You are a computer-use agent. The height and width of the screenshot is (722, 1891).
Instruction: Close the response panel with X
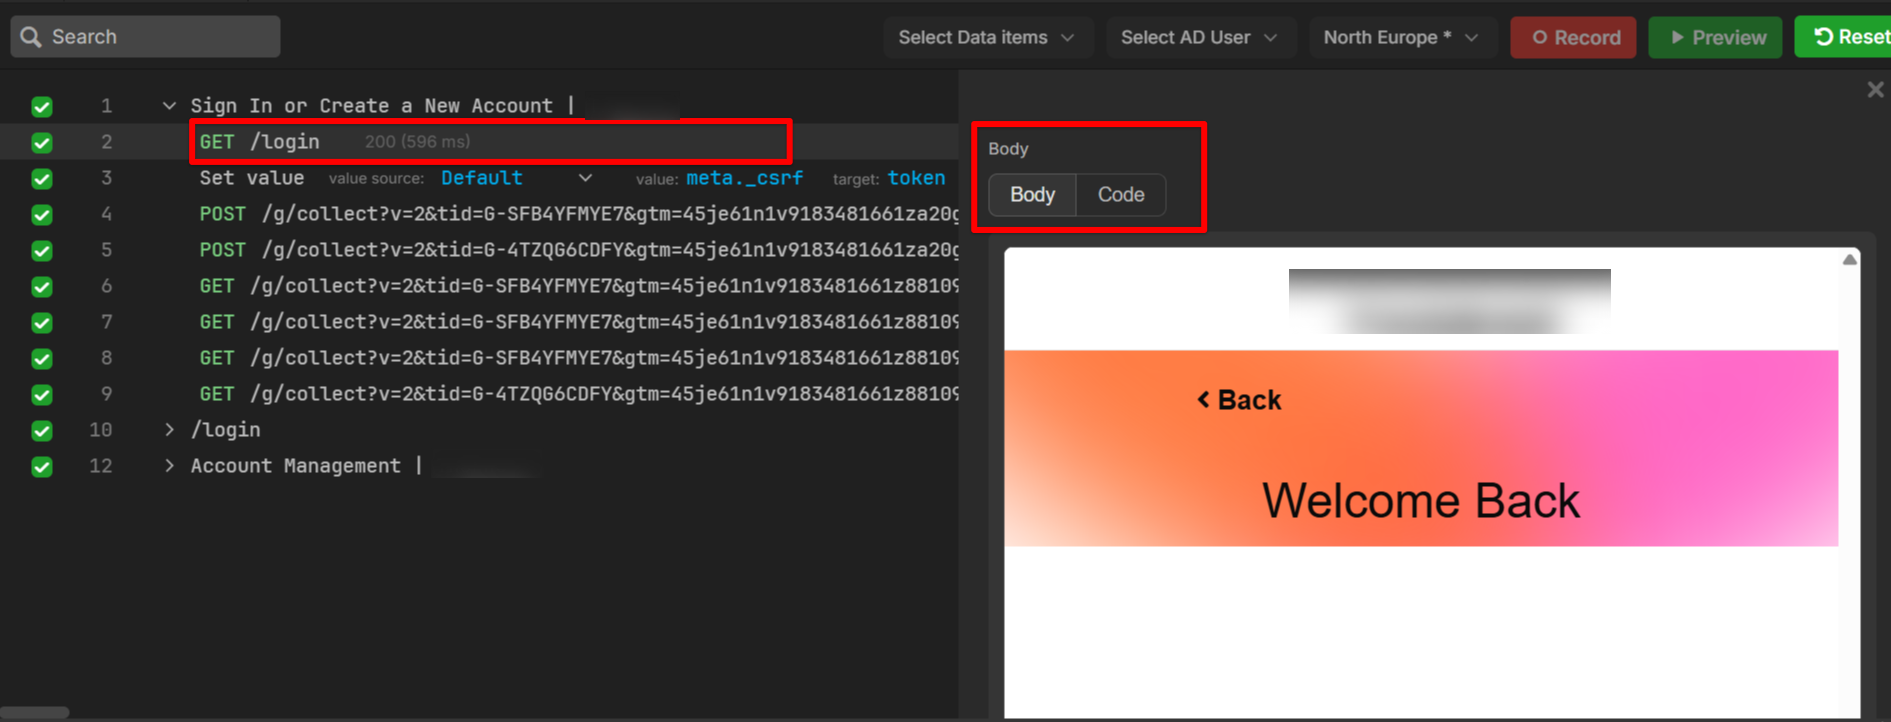pos(1875,90)
